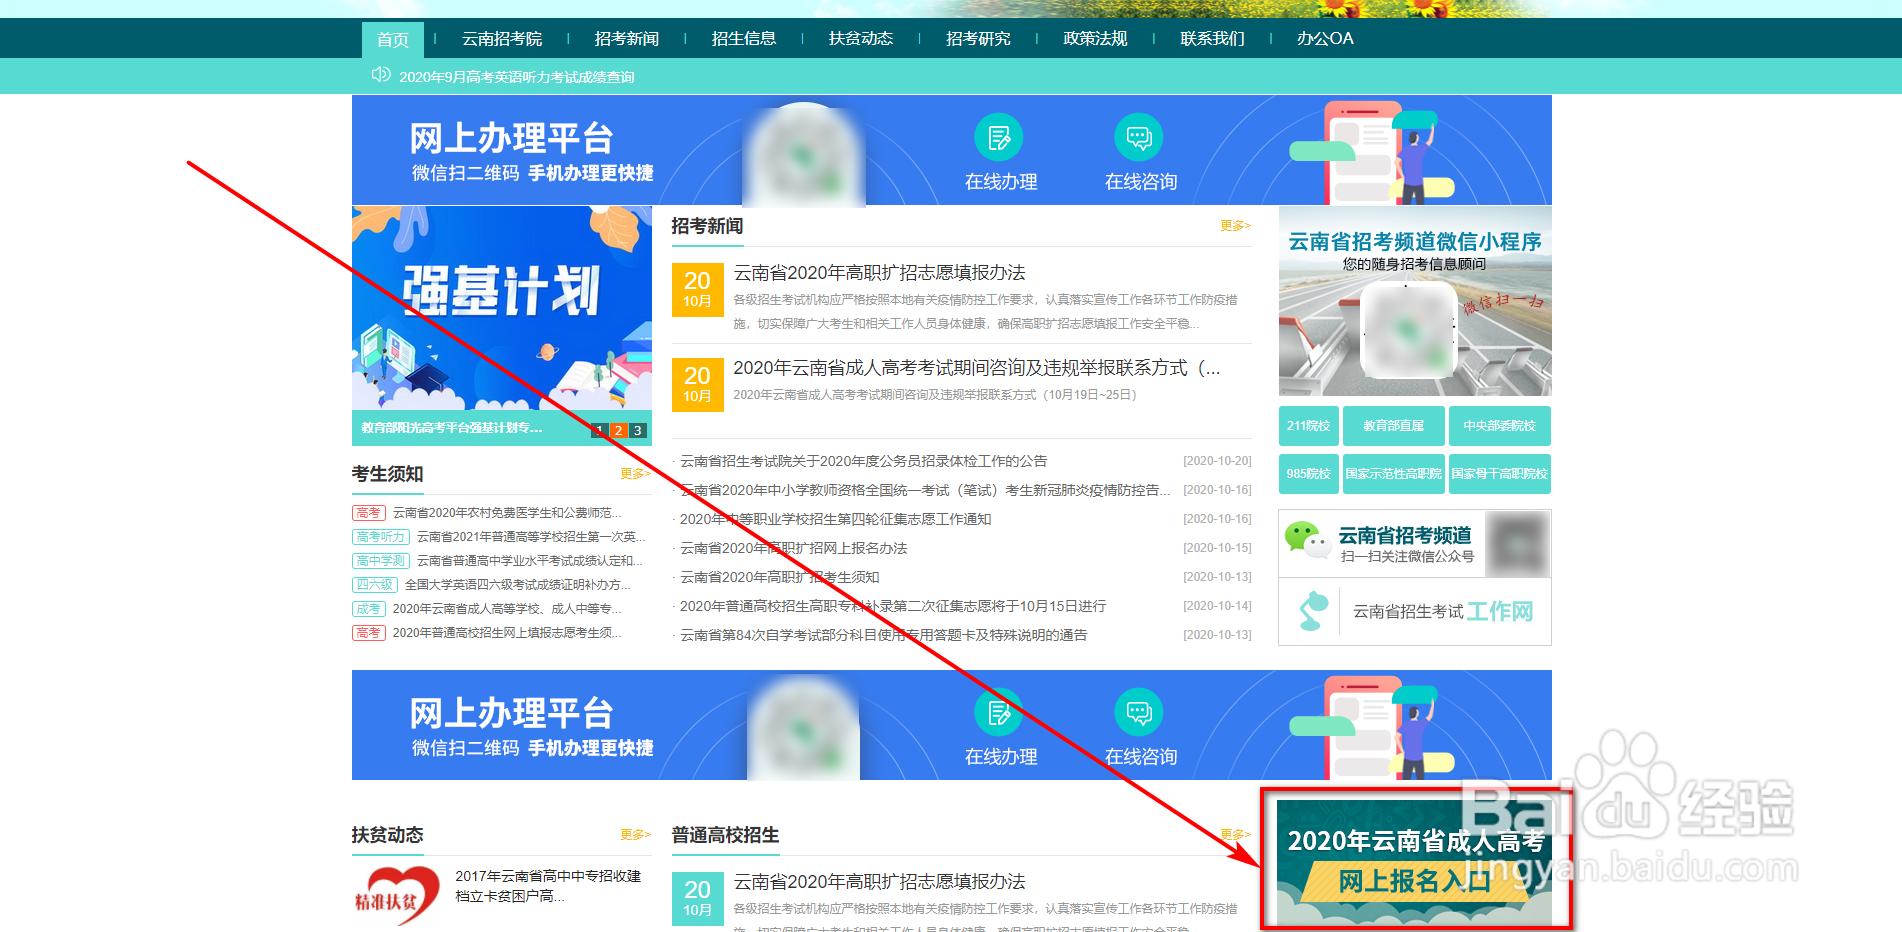Click the 高考听力 category tag

point(381,537)
